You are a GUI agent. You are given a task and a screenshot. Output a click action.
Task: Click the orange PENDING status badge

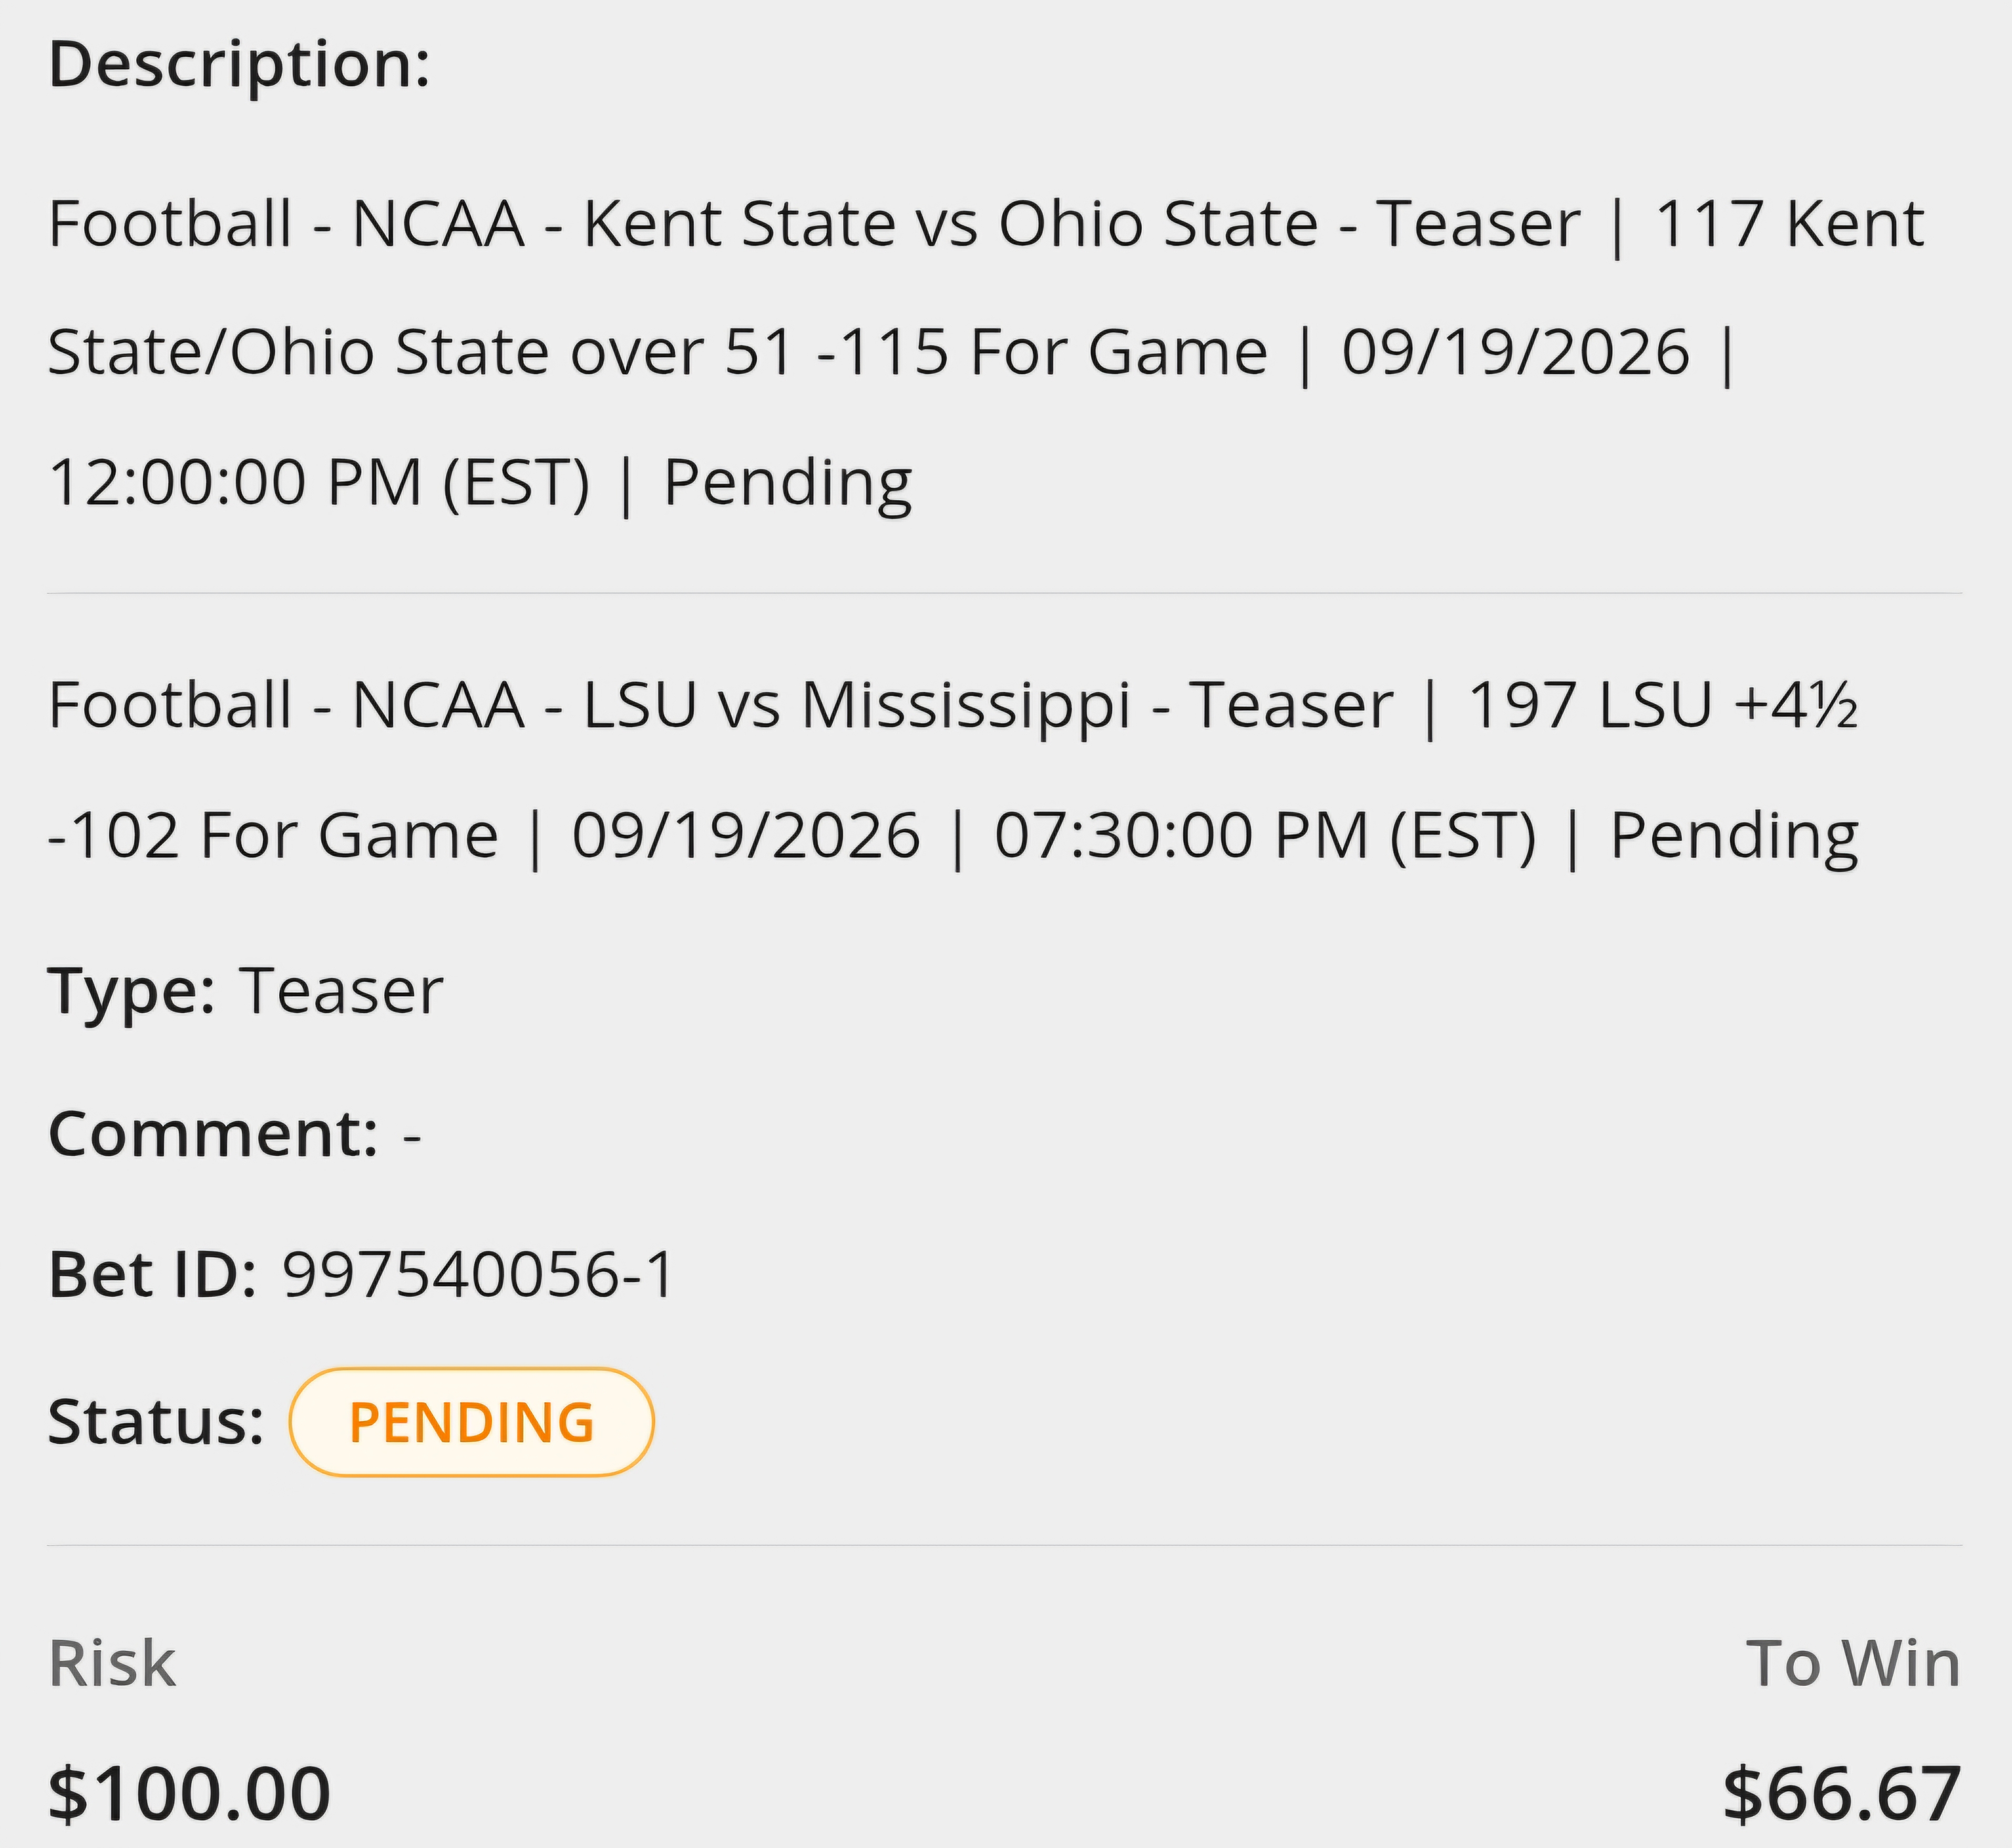[x=471, y=1422]
